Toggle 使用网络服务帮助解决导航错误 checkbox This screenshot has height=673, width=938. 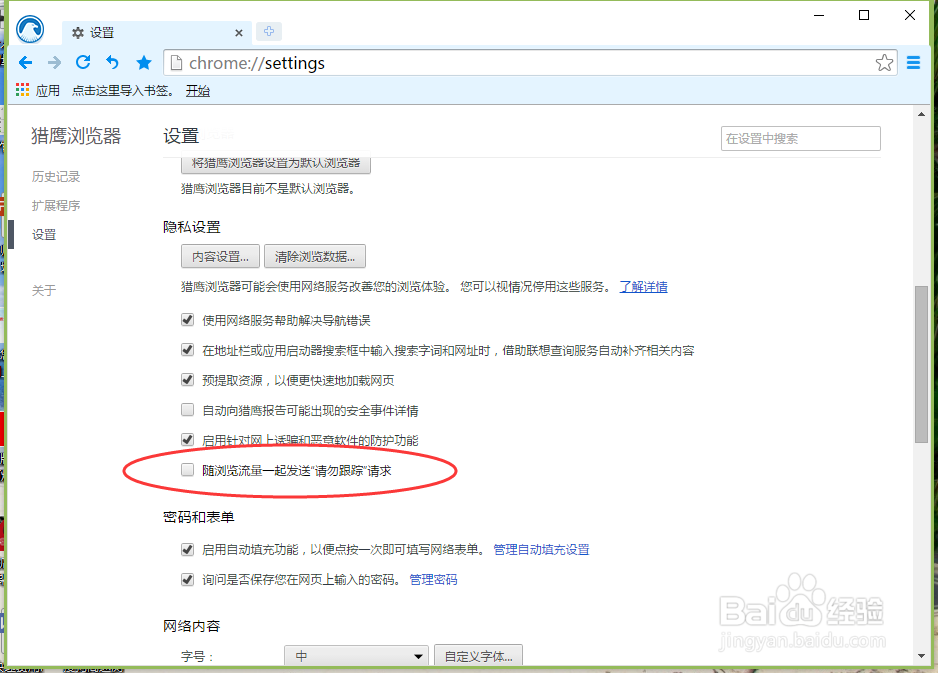point(187,320)
